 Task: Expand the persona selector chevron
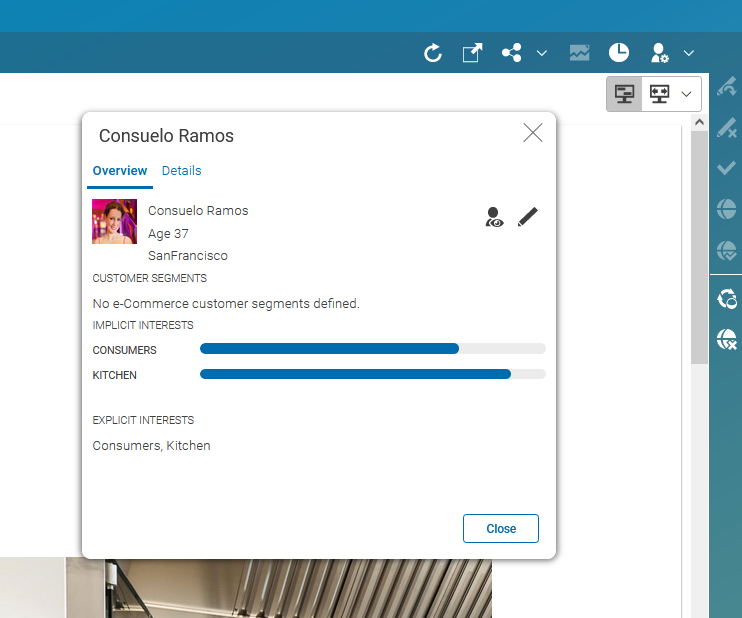(x=689, y=53)
